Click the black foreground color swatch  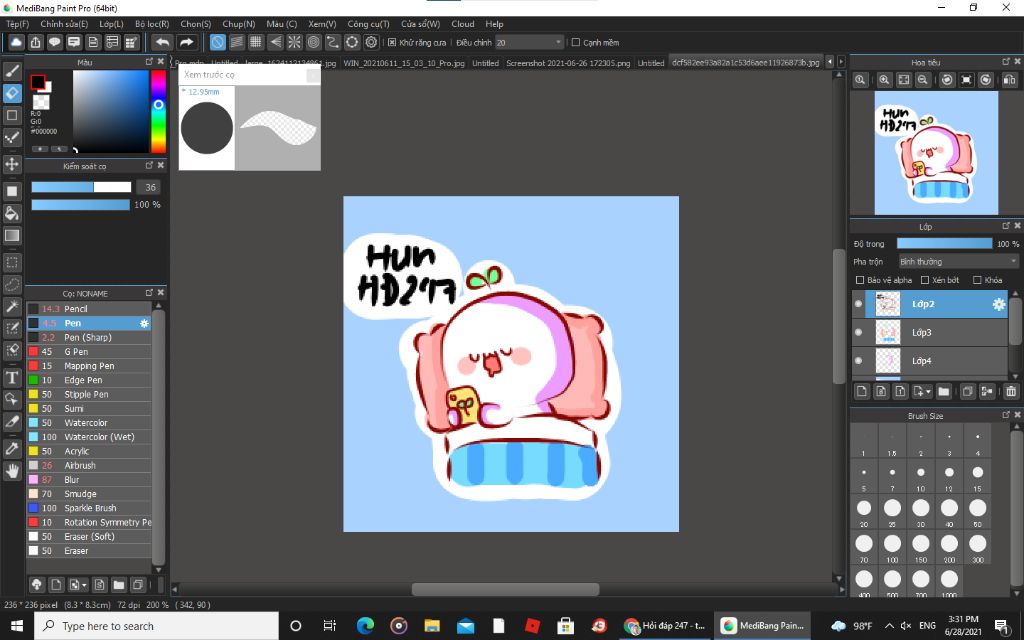coord(38,82)
